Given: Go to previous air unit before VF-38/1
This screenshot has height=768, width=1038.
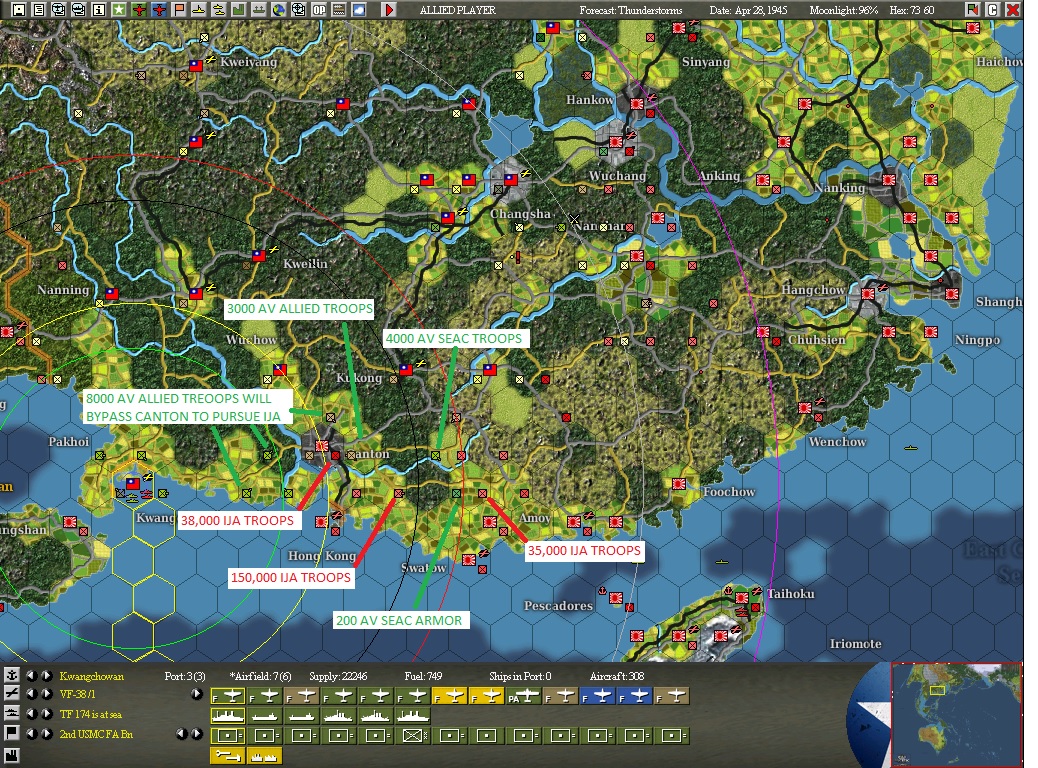Looking at the screenshot, I should pyautogui.click(x=31, y=694).
